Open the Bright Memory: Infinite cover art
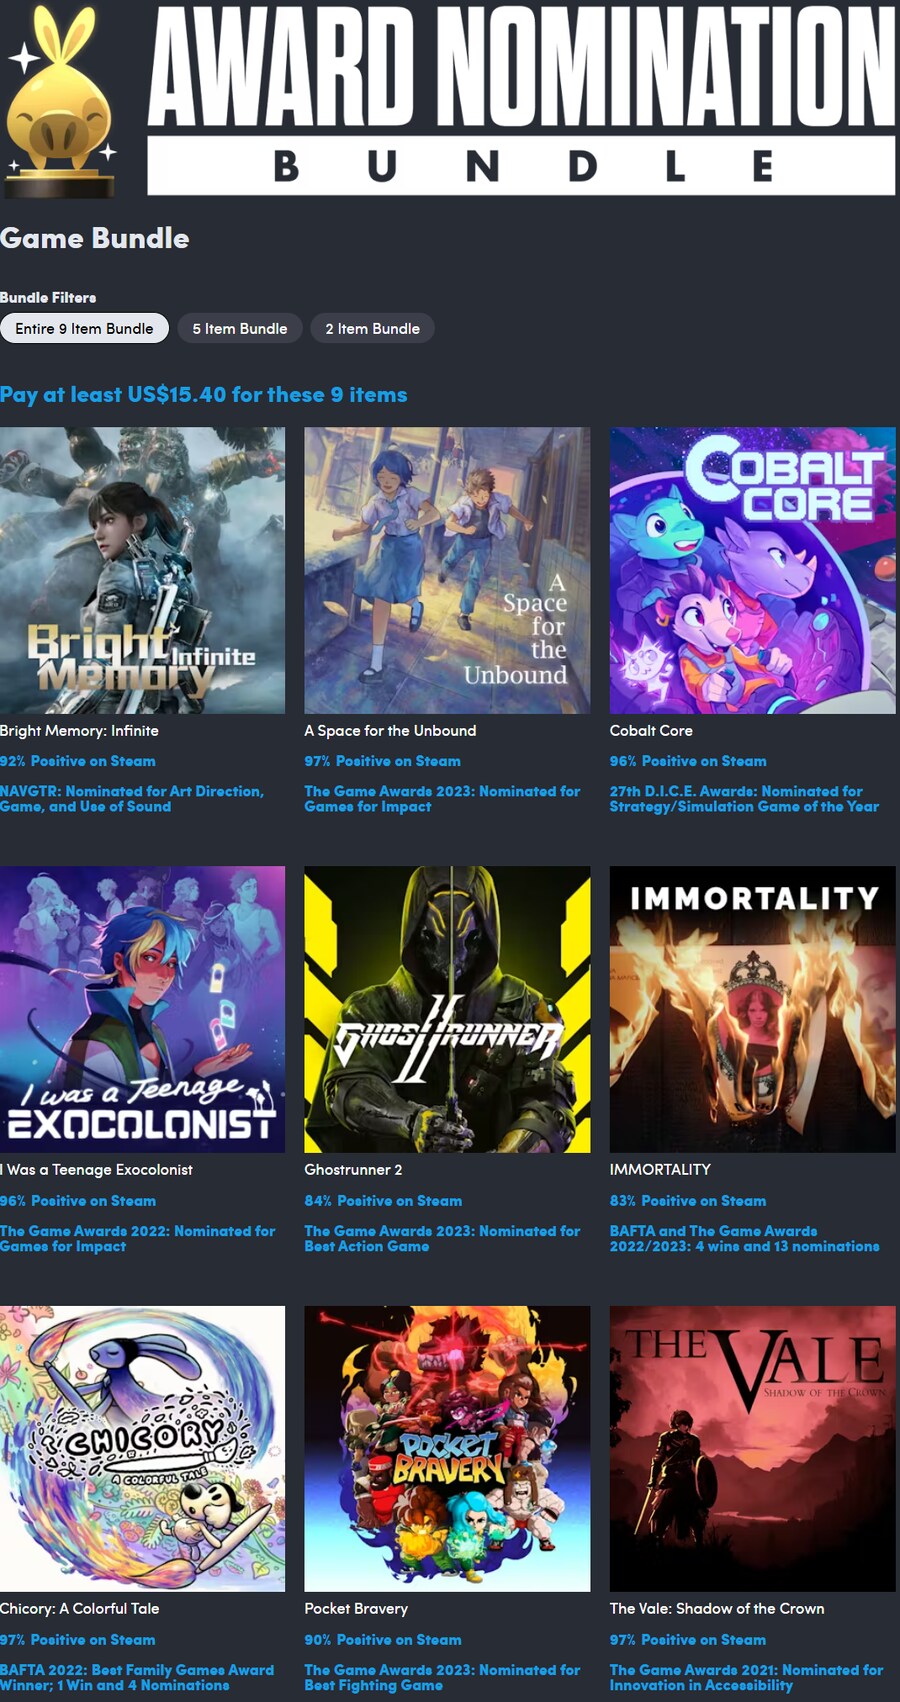Screen dimensions: 900x1702 click(142, 570)
